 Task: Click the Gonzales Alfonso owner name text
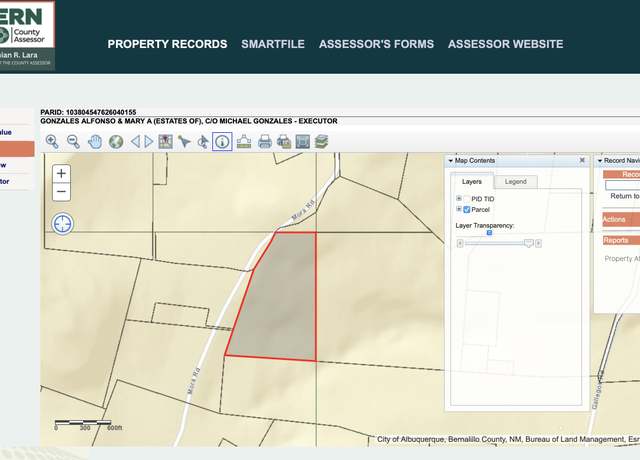pyautogui.click(x=189, y=121)
